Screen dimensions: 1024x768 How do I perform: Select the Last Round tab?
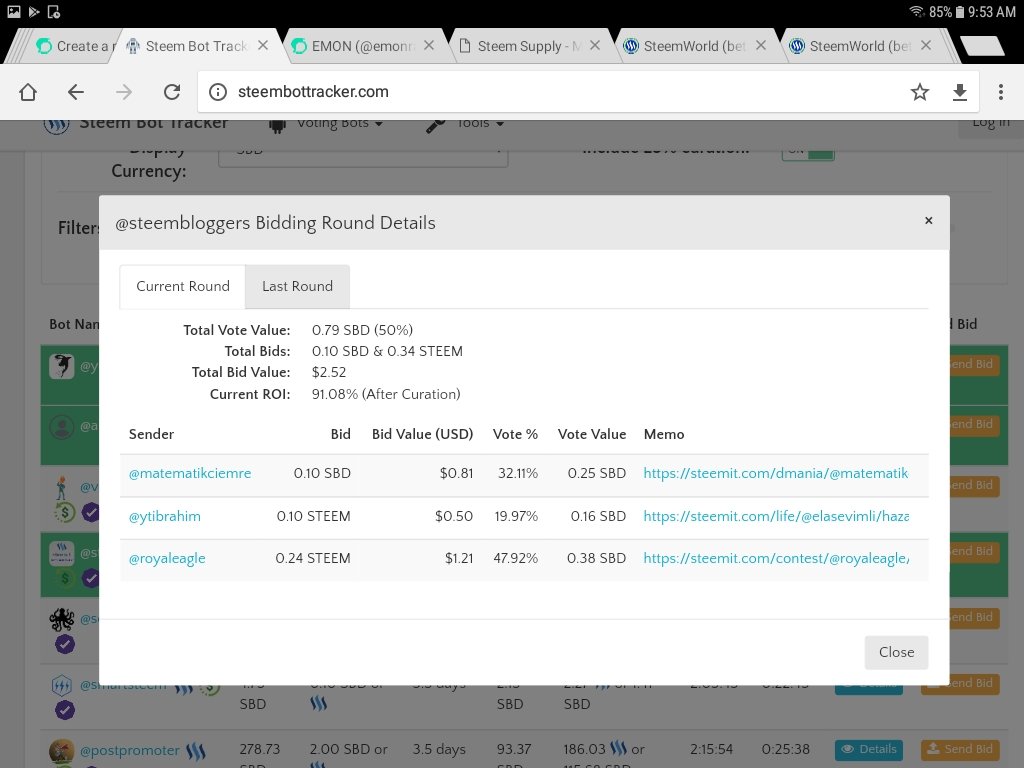(297, 286)
